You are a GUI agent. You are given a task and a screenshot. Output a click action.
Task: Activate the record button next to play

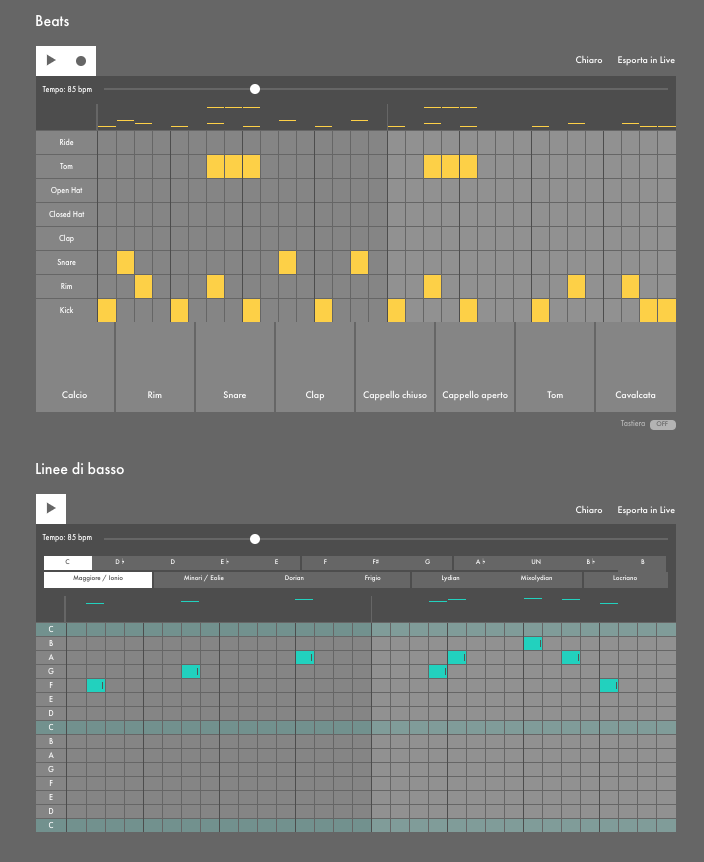81,60
